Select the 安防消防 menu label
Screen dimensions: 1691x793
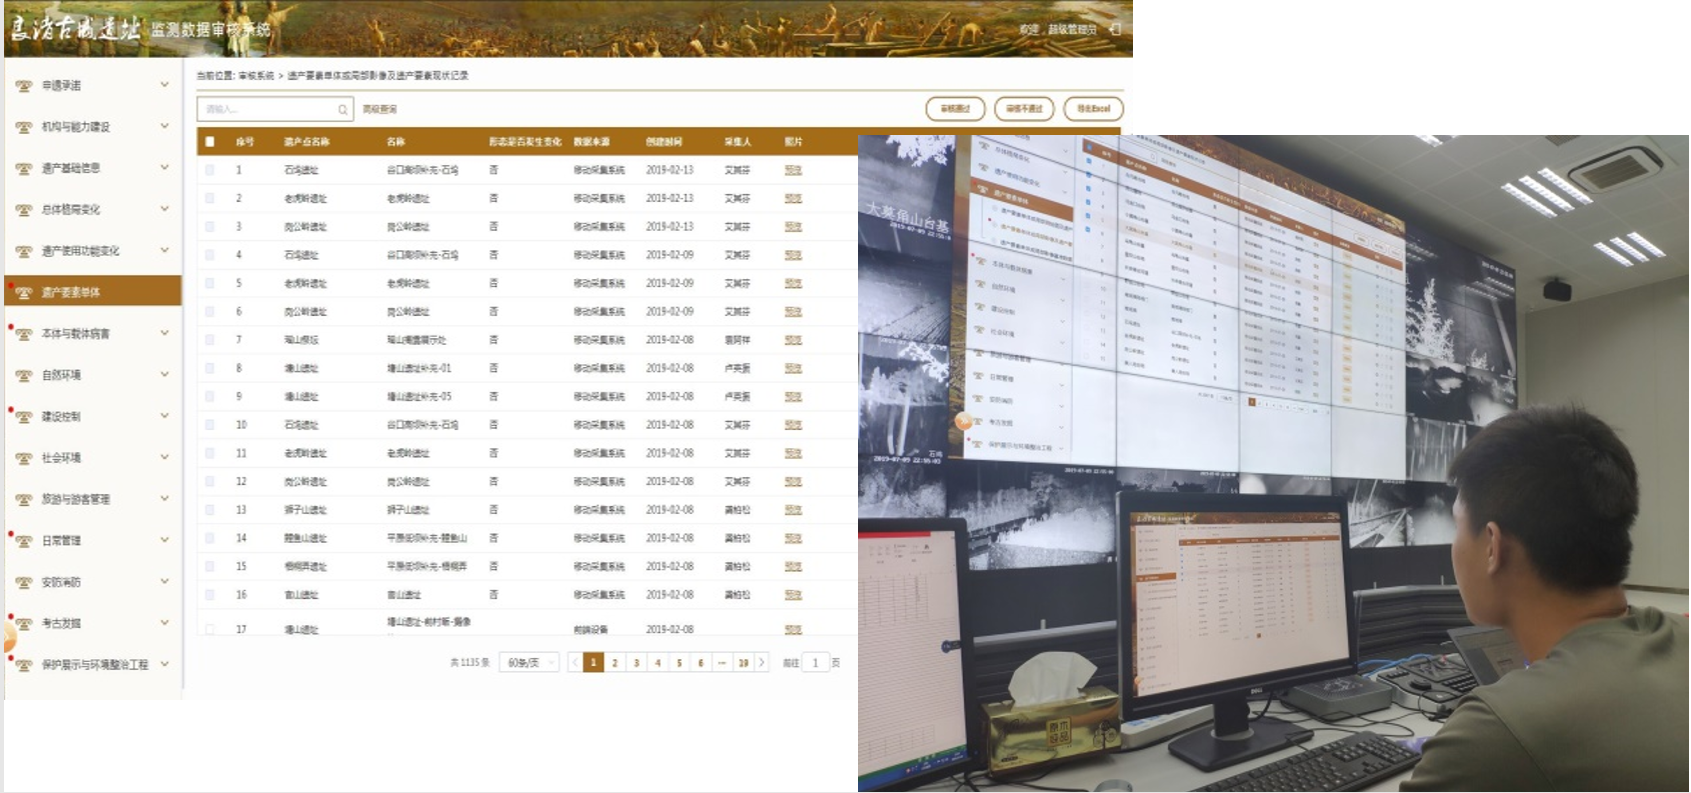pos(61,582)
